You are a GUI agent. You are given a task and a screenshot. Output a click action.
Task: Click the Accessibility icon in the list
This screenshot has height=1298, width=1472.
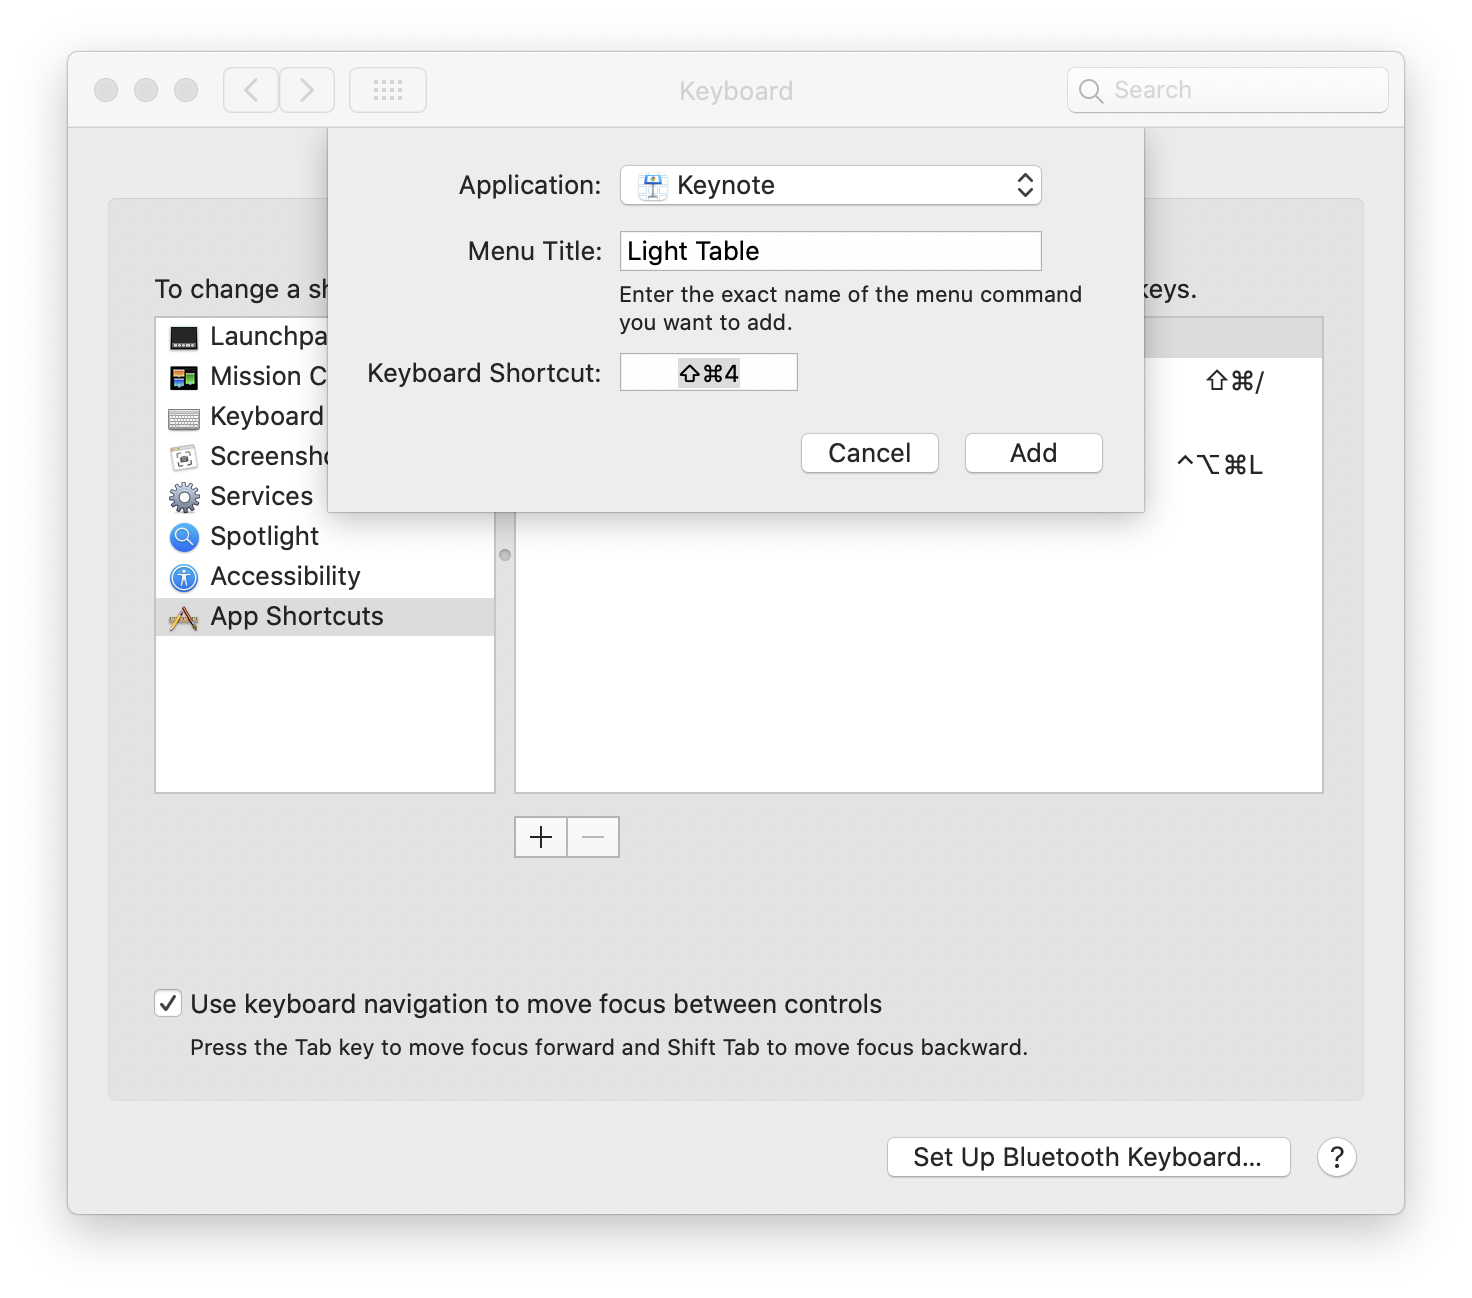(x=184, y=577)
